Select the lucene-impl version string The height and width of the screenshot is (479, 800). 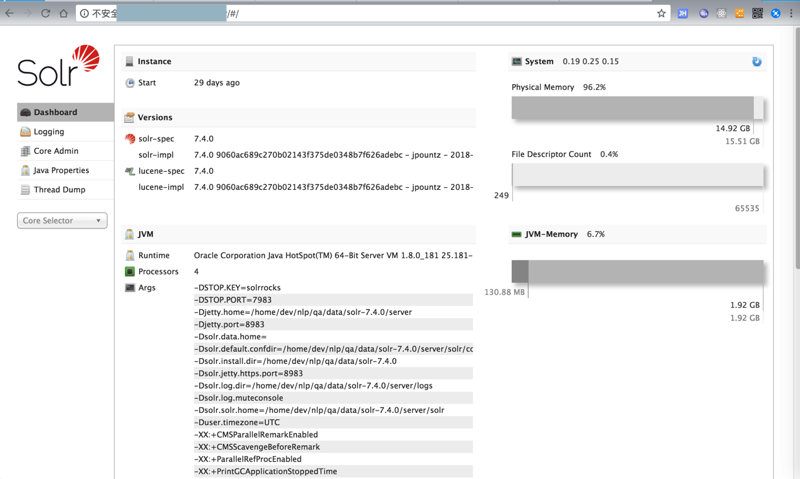[x=333, y=187]
